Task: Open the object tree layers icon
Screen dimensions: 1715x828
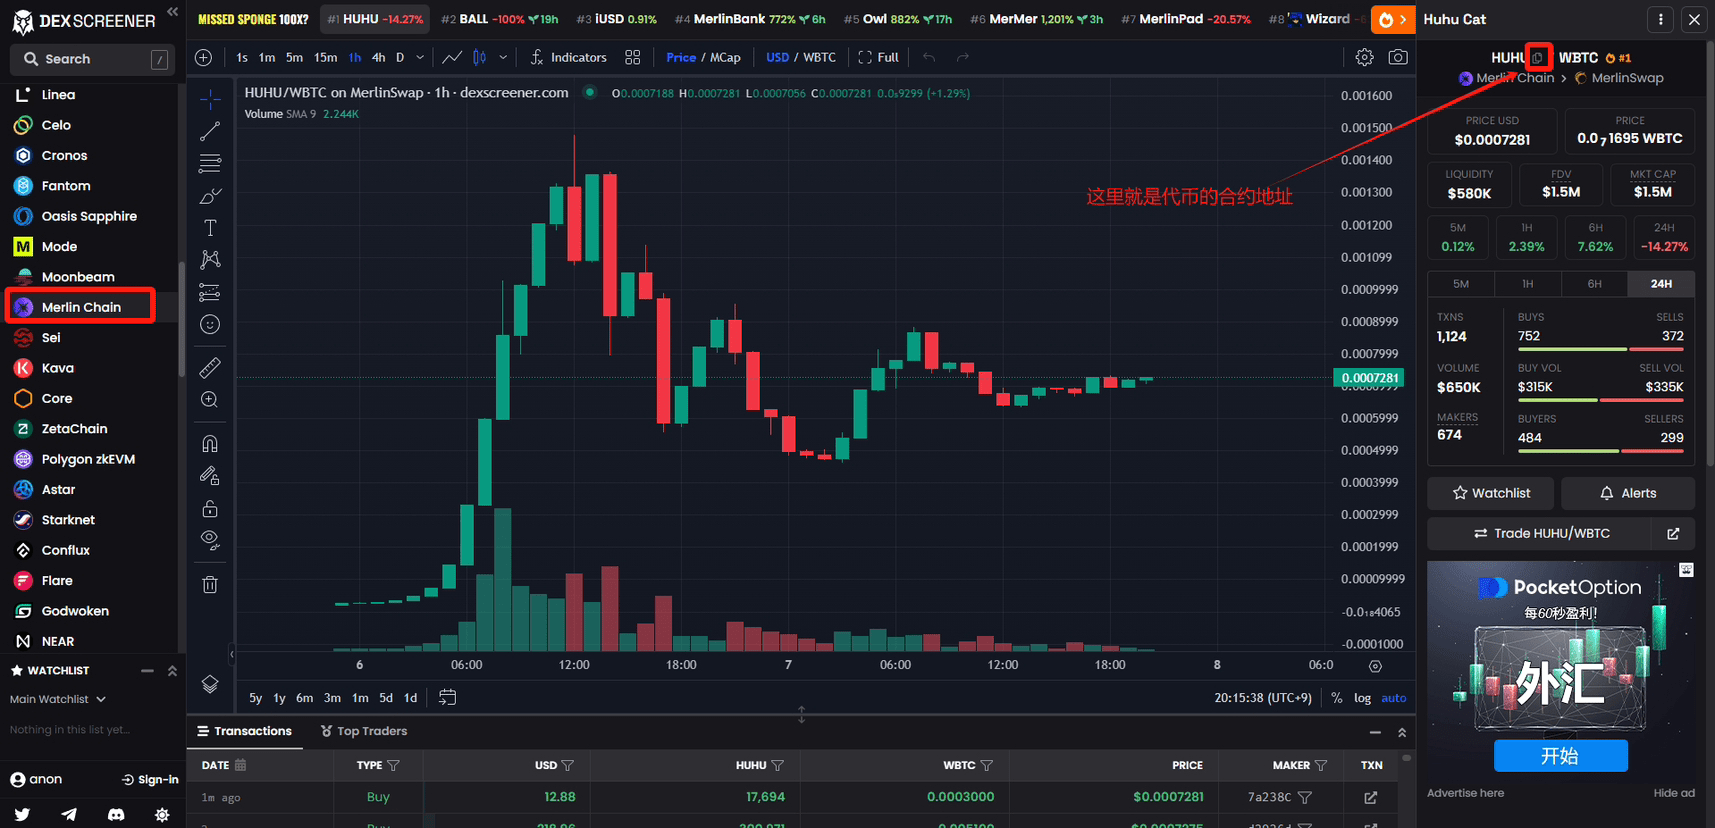Action: (210, 684)
